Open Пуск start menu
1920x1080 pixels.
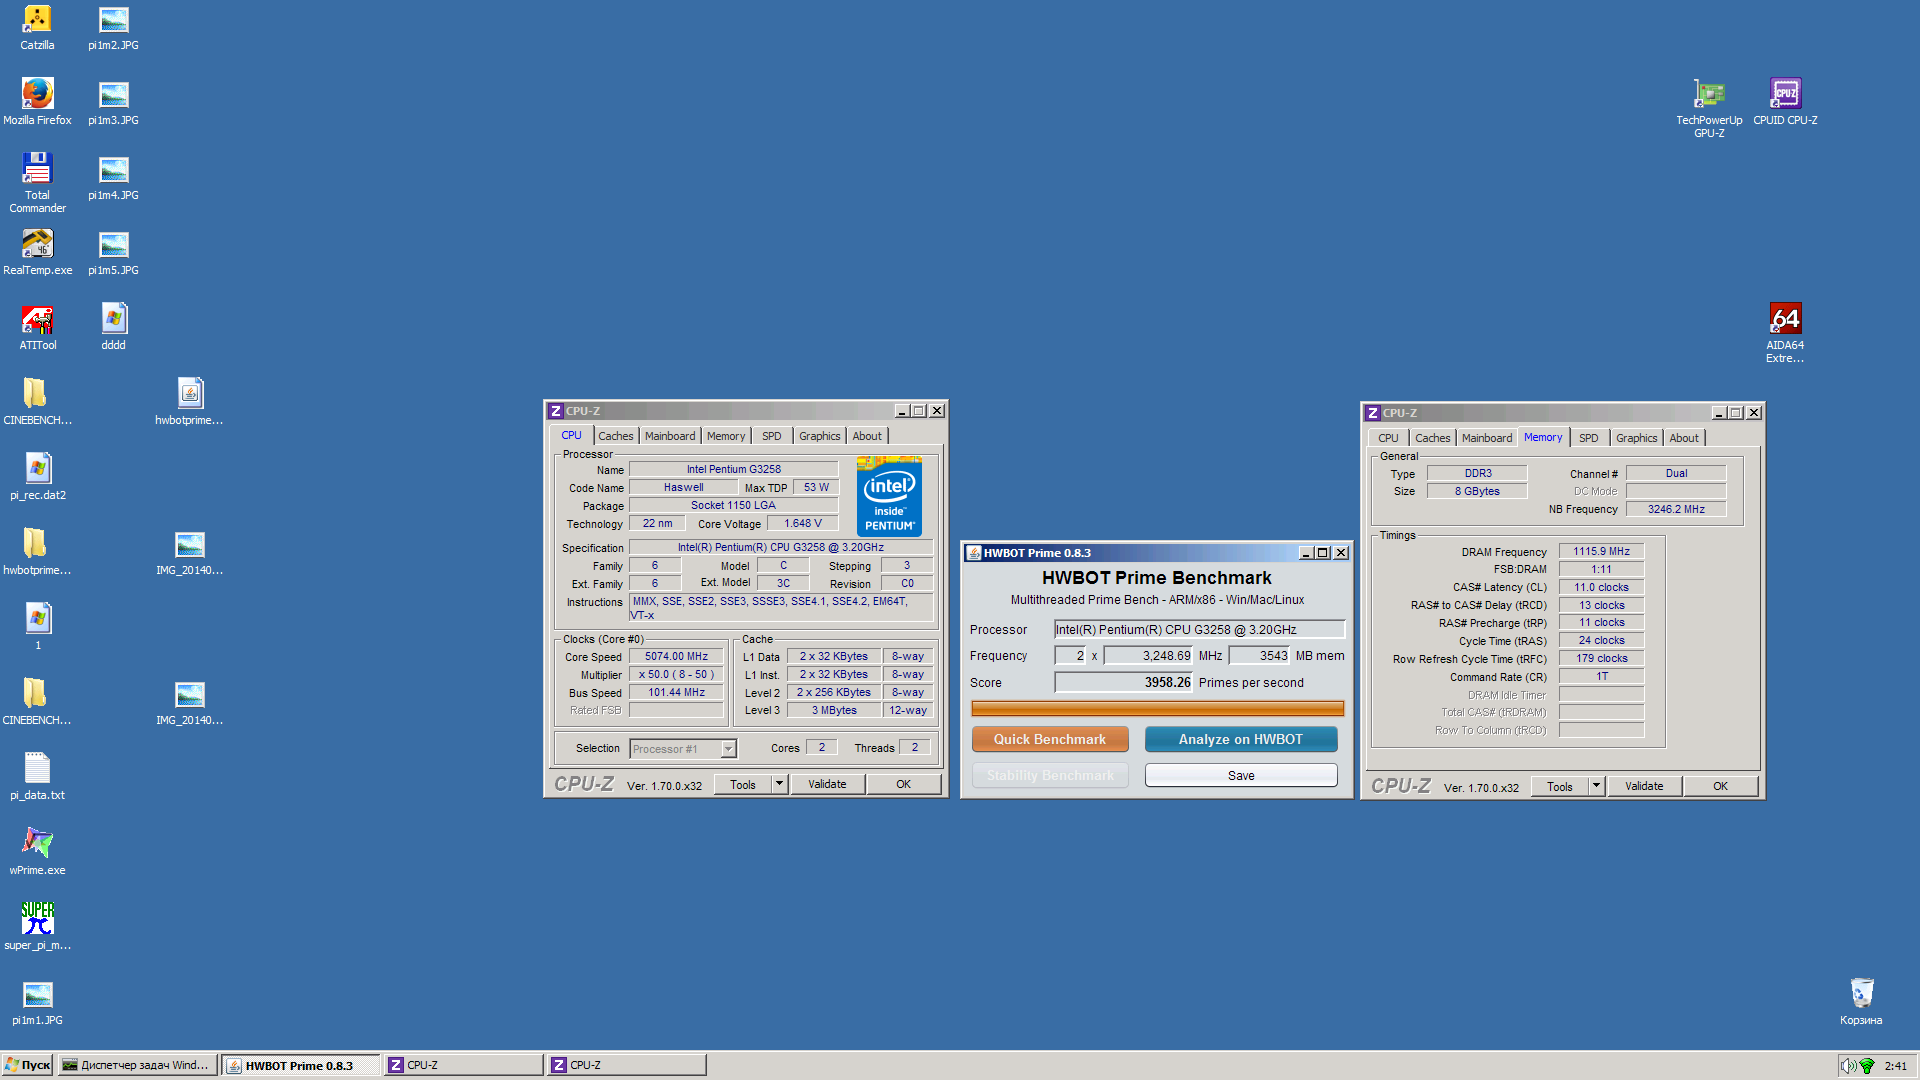[27, 1065]
